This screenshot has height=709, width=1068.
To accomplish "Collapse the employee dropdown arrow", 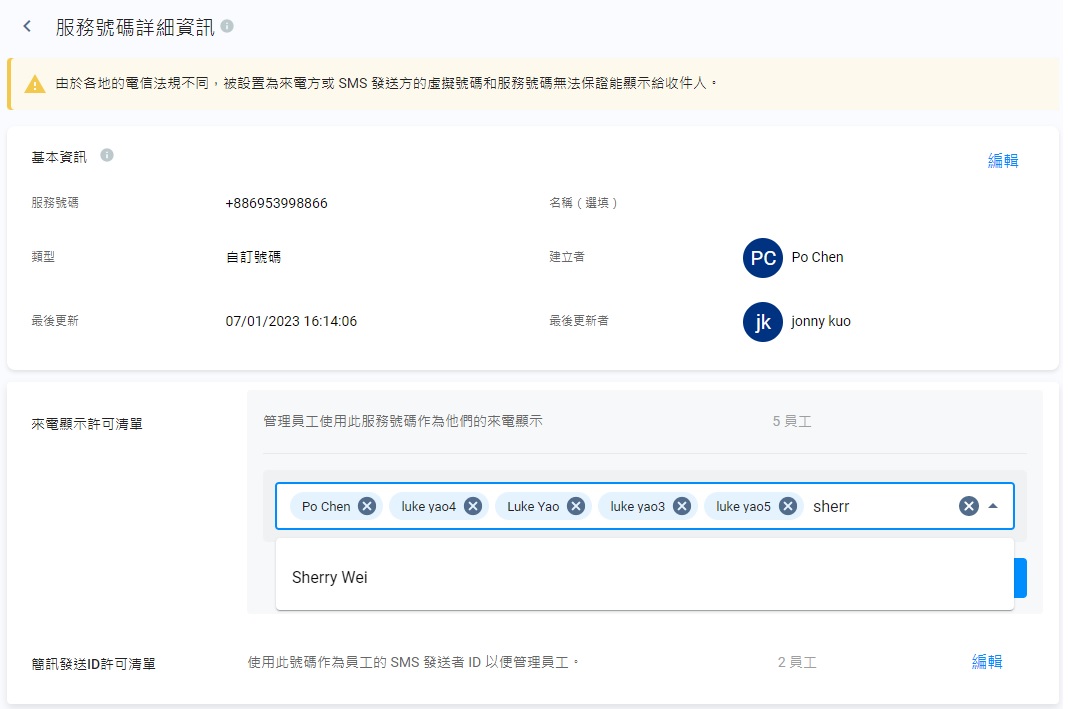I will [x=993, y=506].
